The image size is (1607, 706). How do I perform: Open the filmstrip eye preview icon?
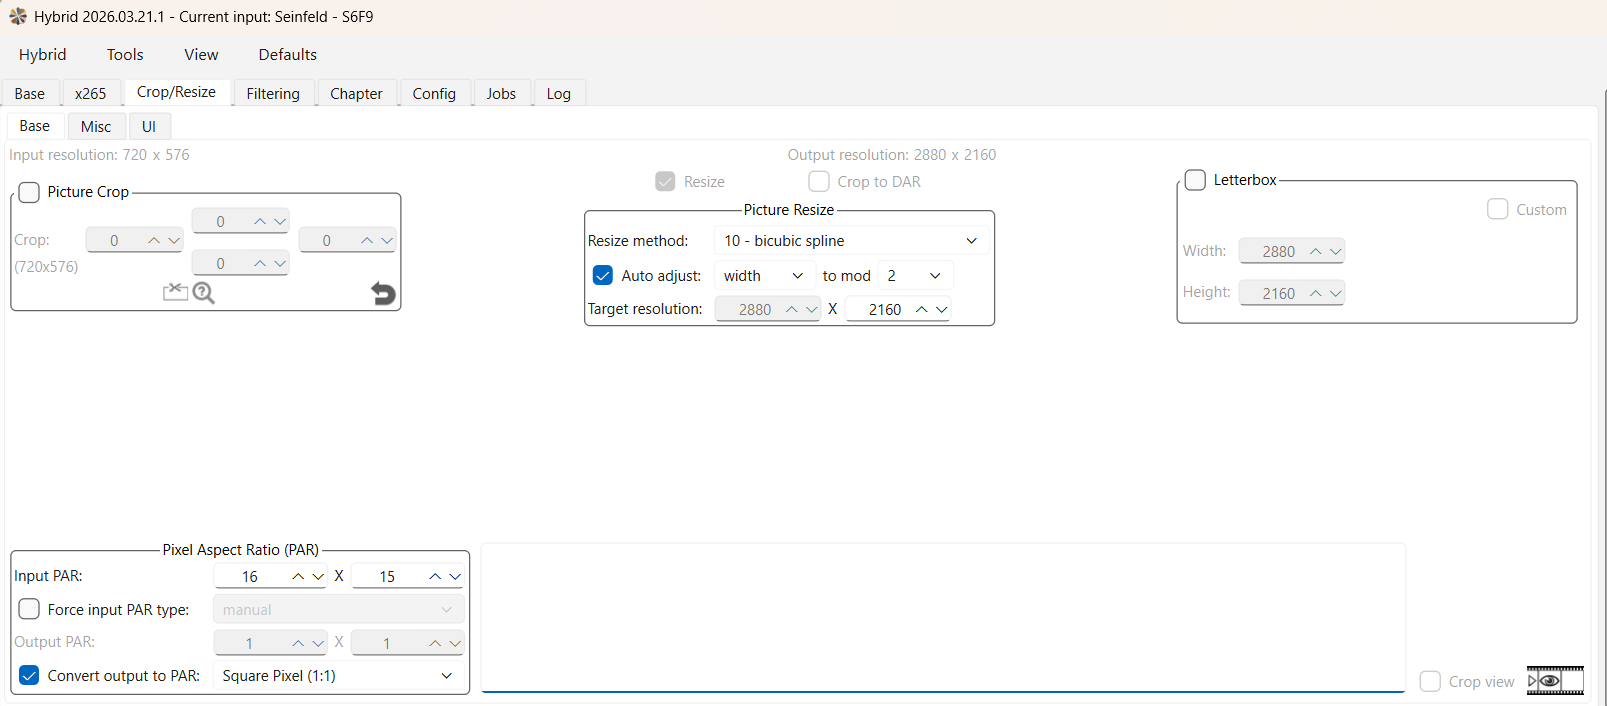(1554, 681)
